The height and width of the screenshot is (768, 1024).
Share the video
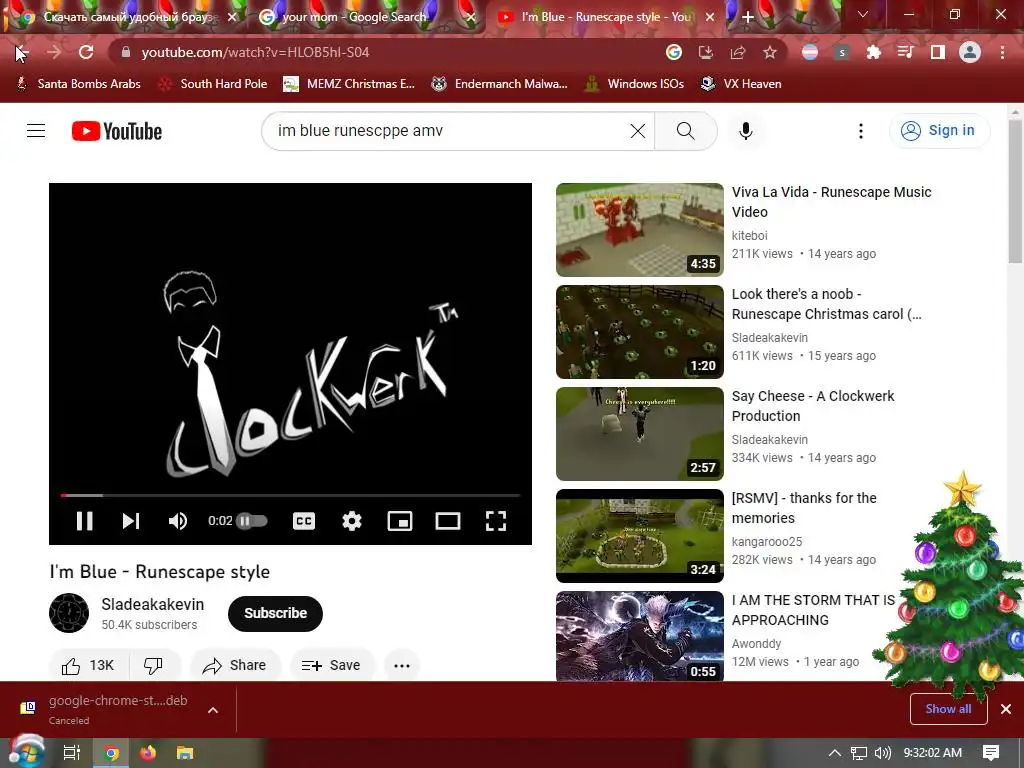coord(235,665)
